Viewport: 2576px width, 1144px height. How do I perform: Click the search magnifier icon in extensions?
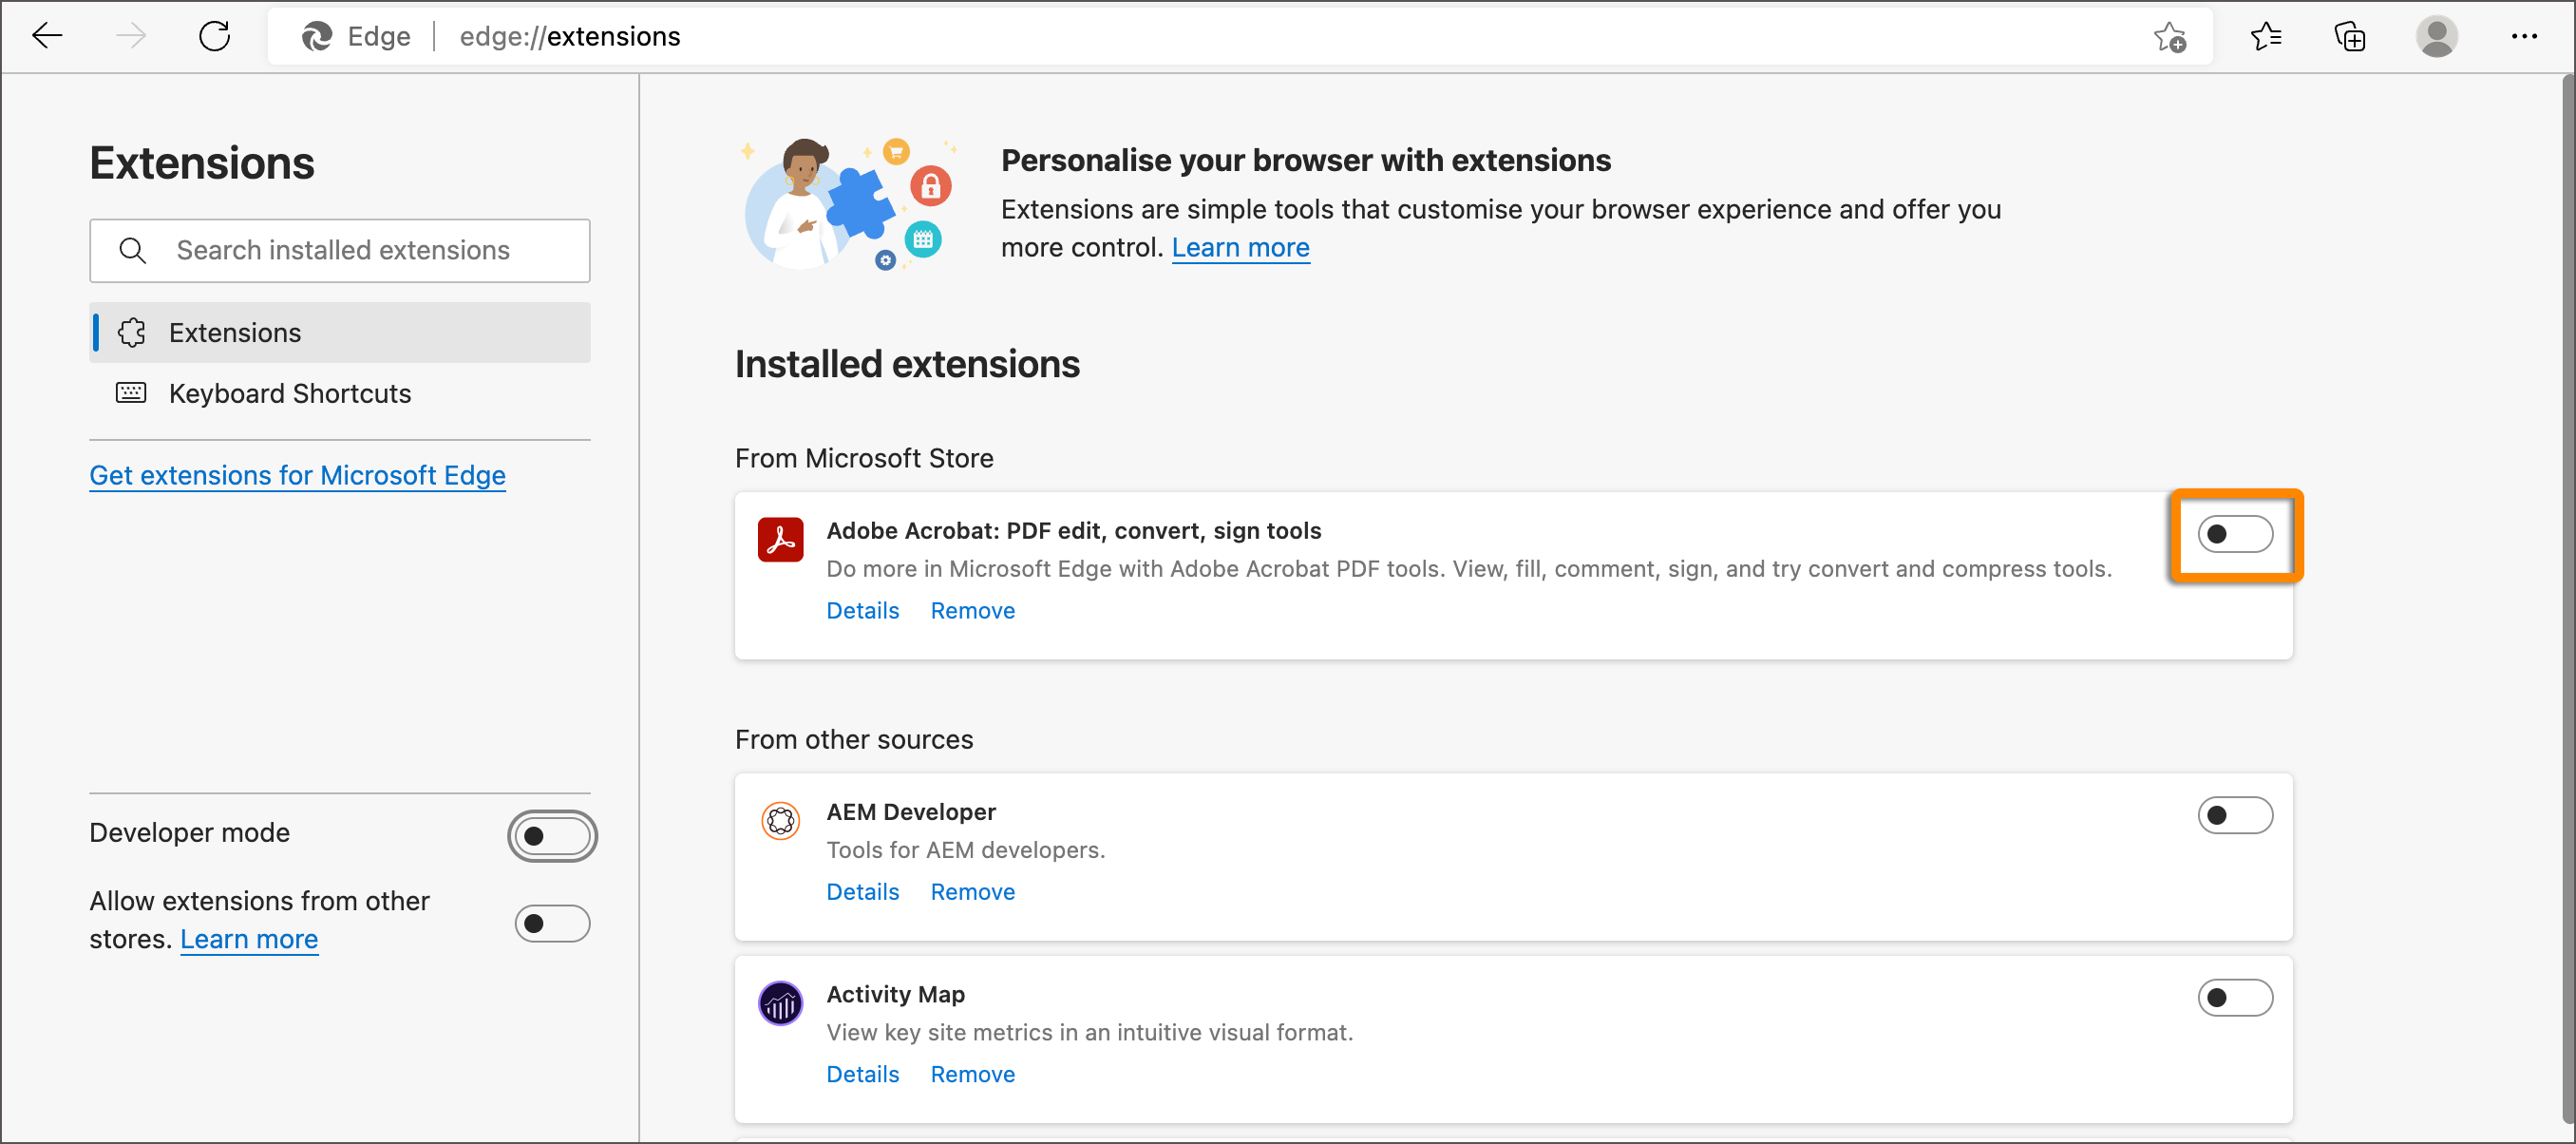(x=131, y=250)
